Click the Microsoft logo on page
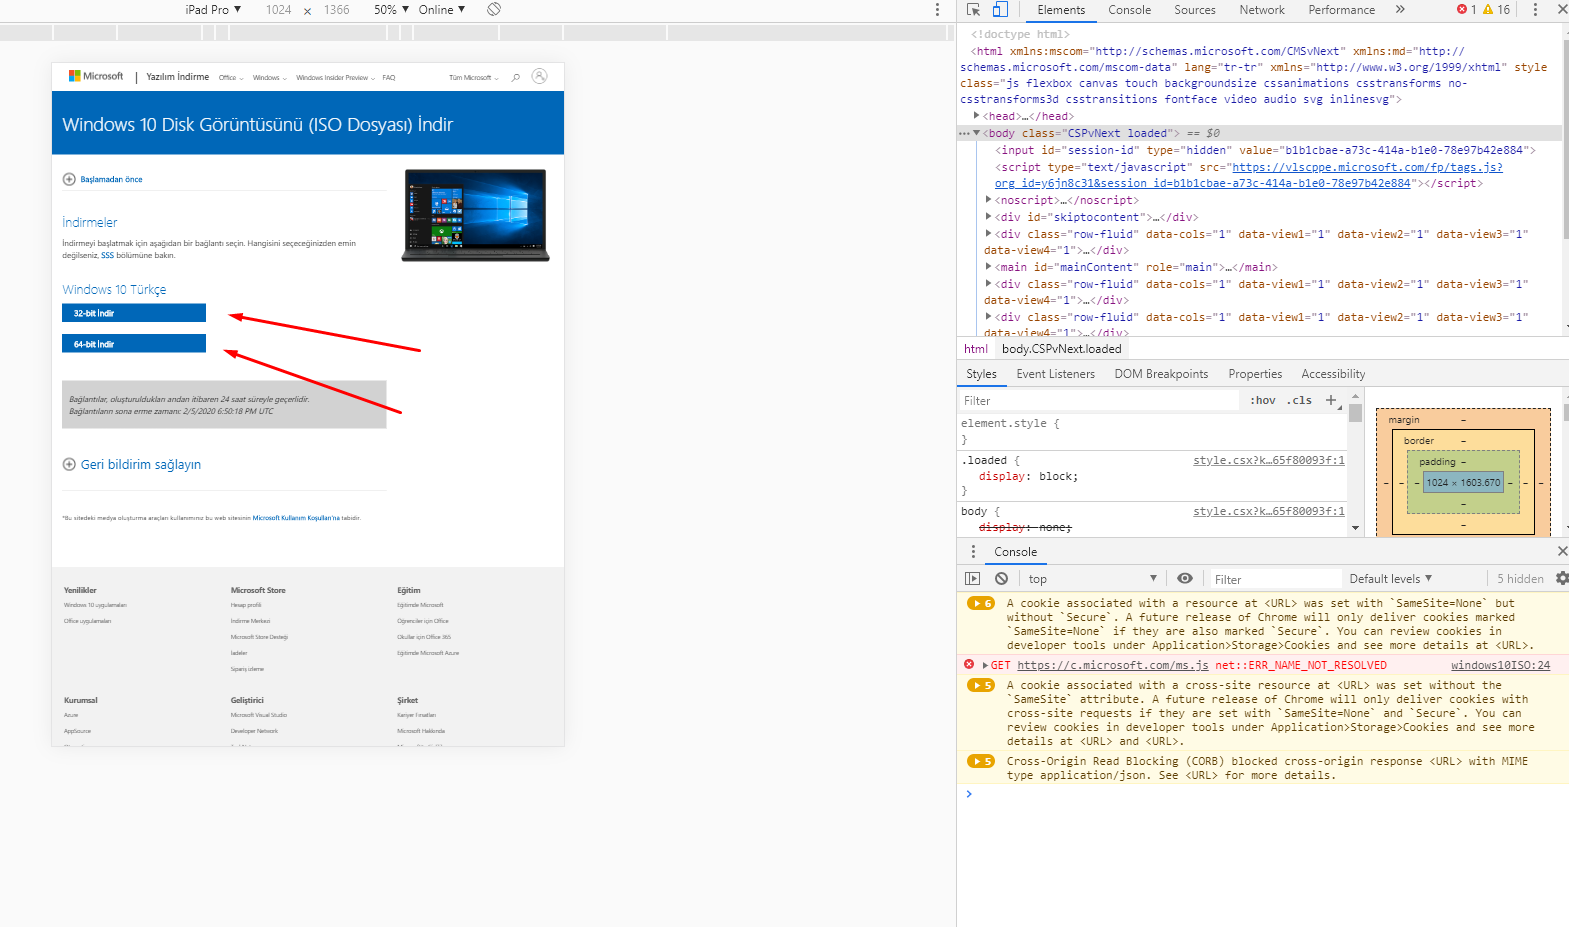 96,76
